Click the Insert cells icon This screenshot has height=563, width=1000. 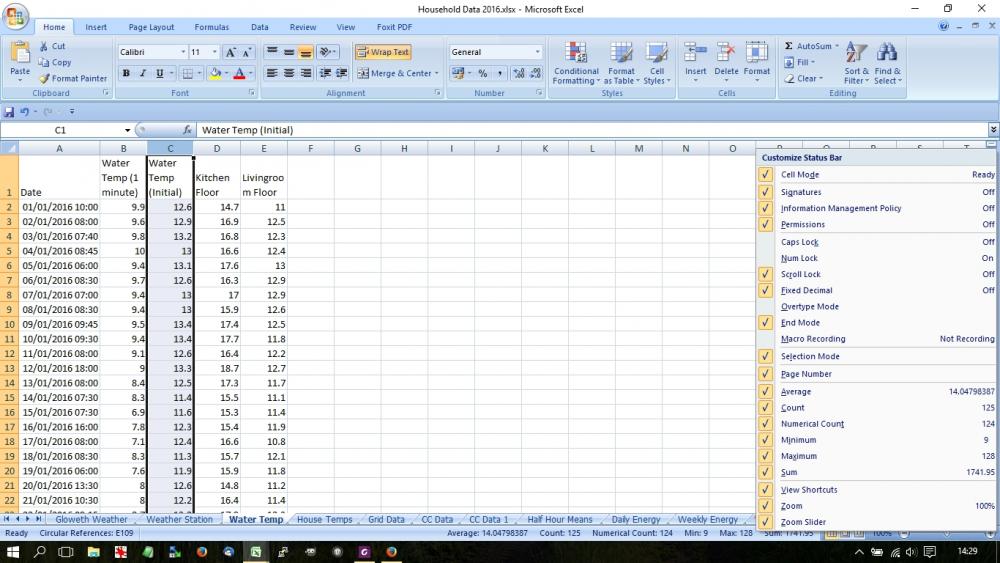[695, 52]
